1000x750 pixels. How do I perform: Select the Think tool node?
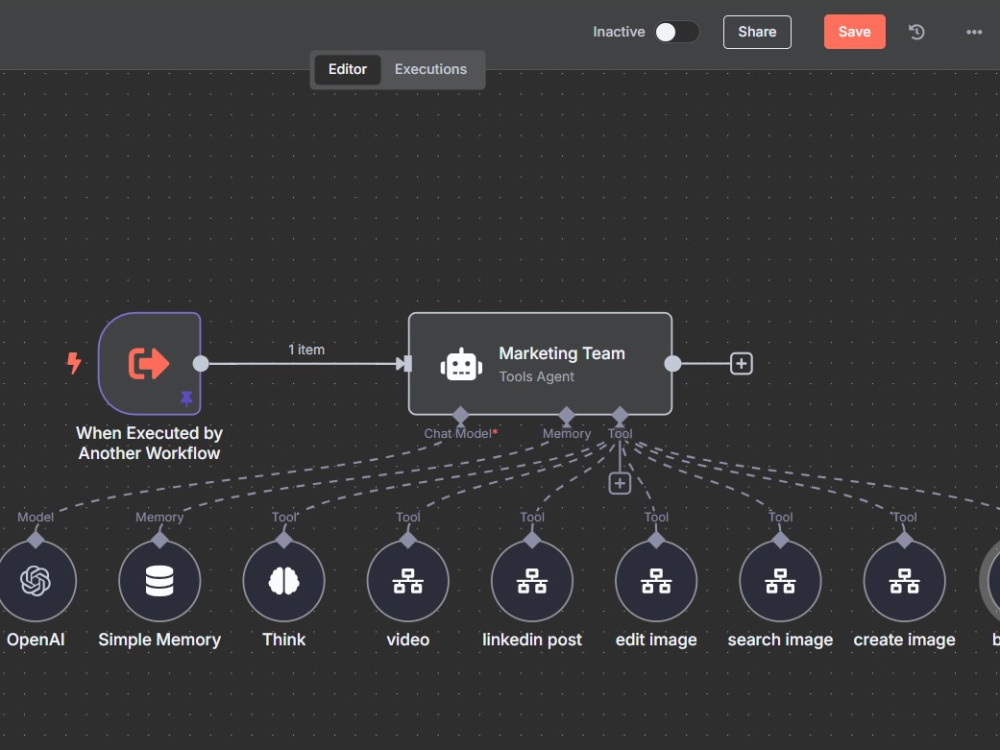(x=284, y=581)
